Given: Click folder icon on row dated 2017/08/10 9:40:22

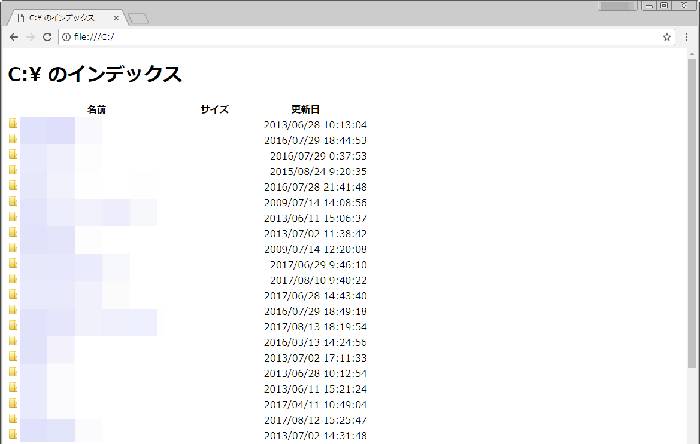Looking at the screenshot, I should point(13,279).
